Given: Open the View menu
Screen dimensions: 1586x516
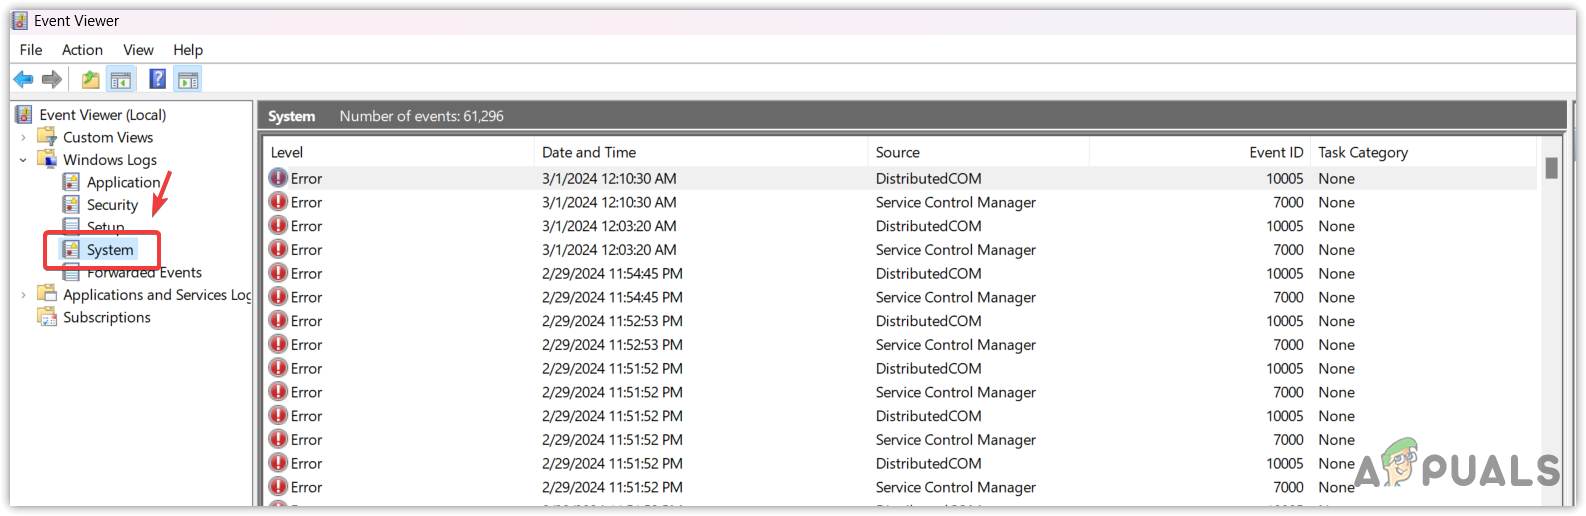Looking at the screenshot, I should (138, 50).
